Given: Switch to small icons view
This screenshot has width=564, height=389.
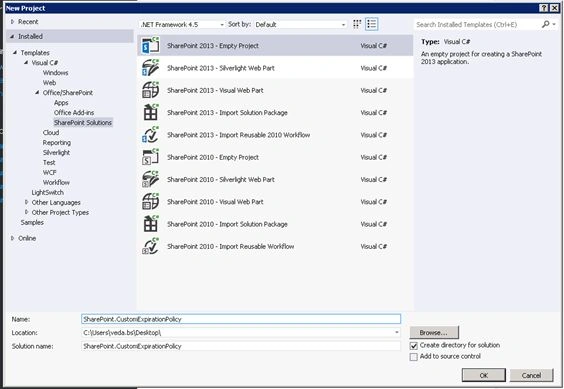Looking at the screenshot, I should tap(357, 24).
